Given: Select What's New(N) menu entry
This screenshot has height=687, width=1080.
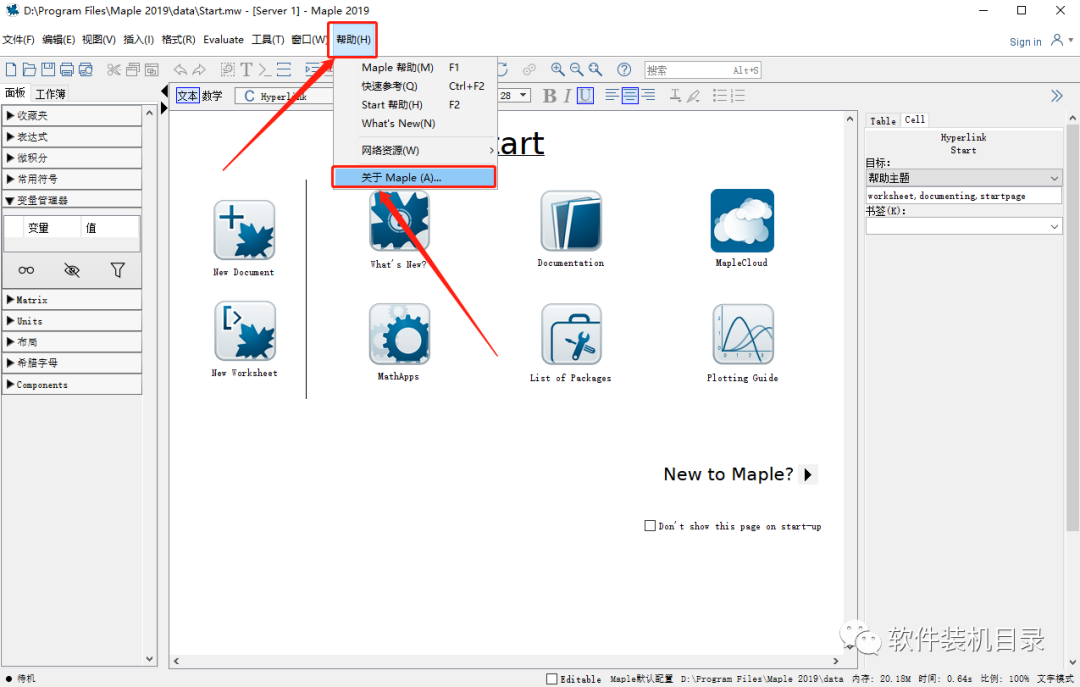Looking at the screenshot, I should point(414,123).
